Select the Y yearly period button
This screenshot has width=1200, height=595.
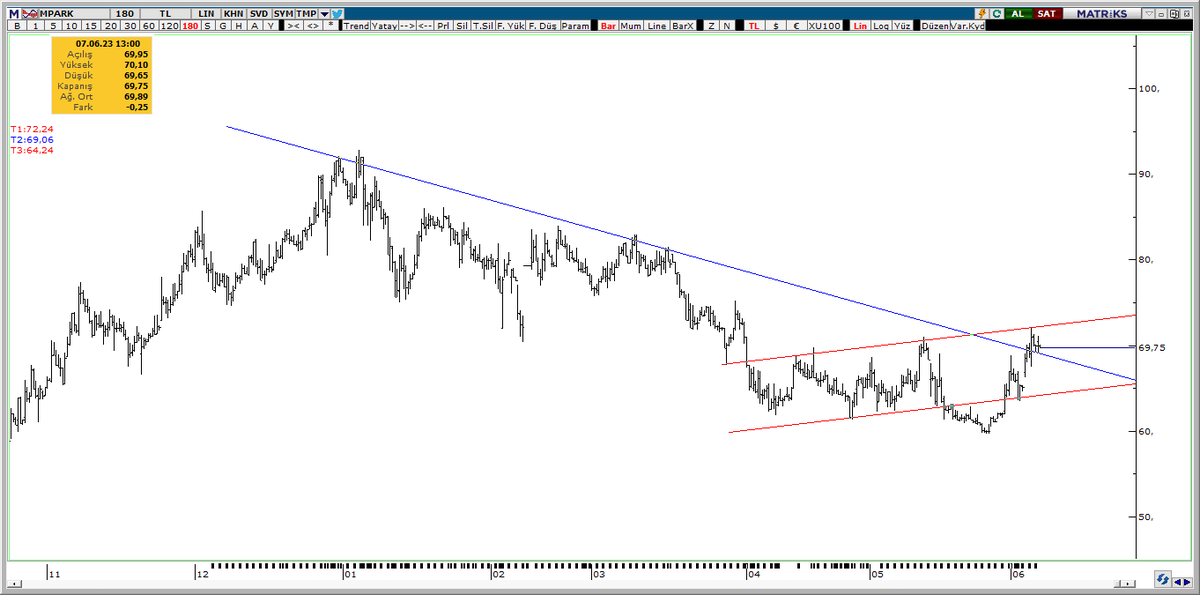[x=271, y=26]
